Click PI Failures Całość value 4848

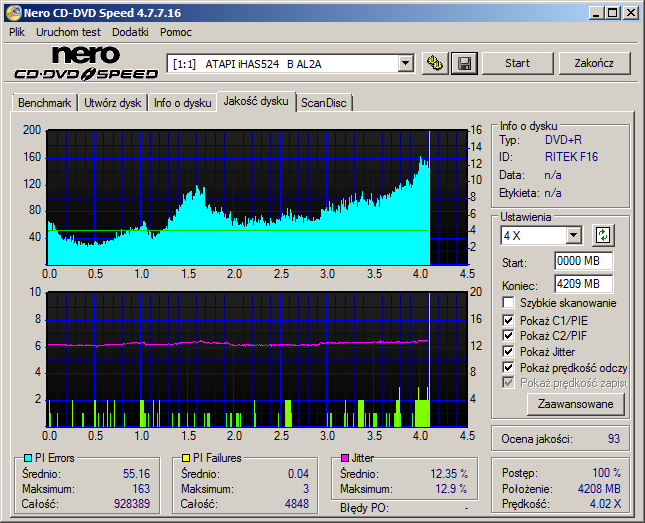click(297, 503)
